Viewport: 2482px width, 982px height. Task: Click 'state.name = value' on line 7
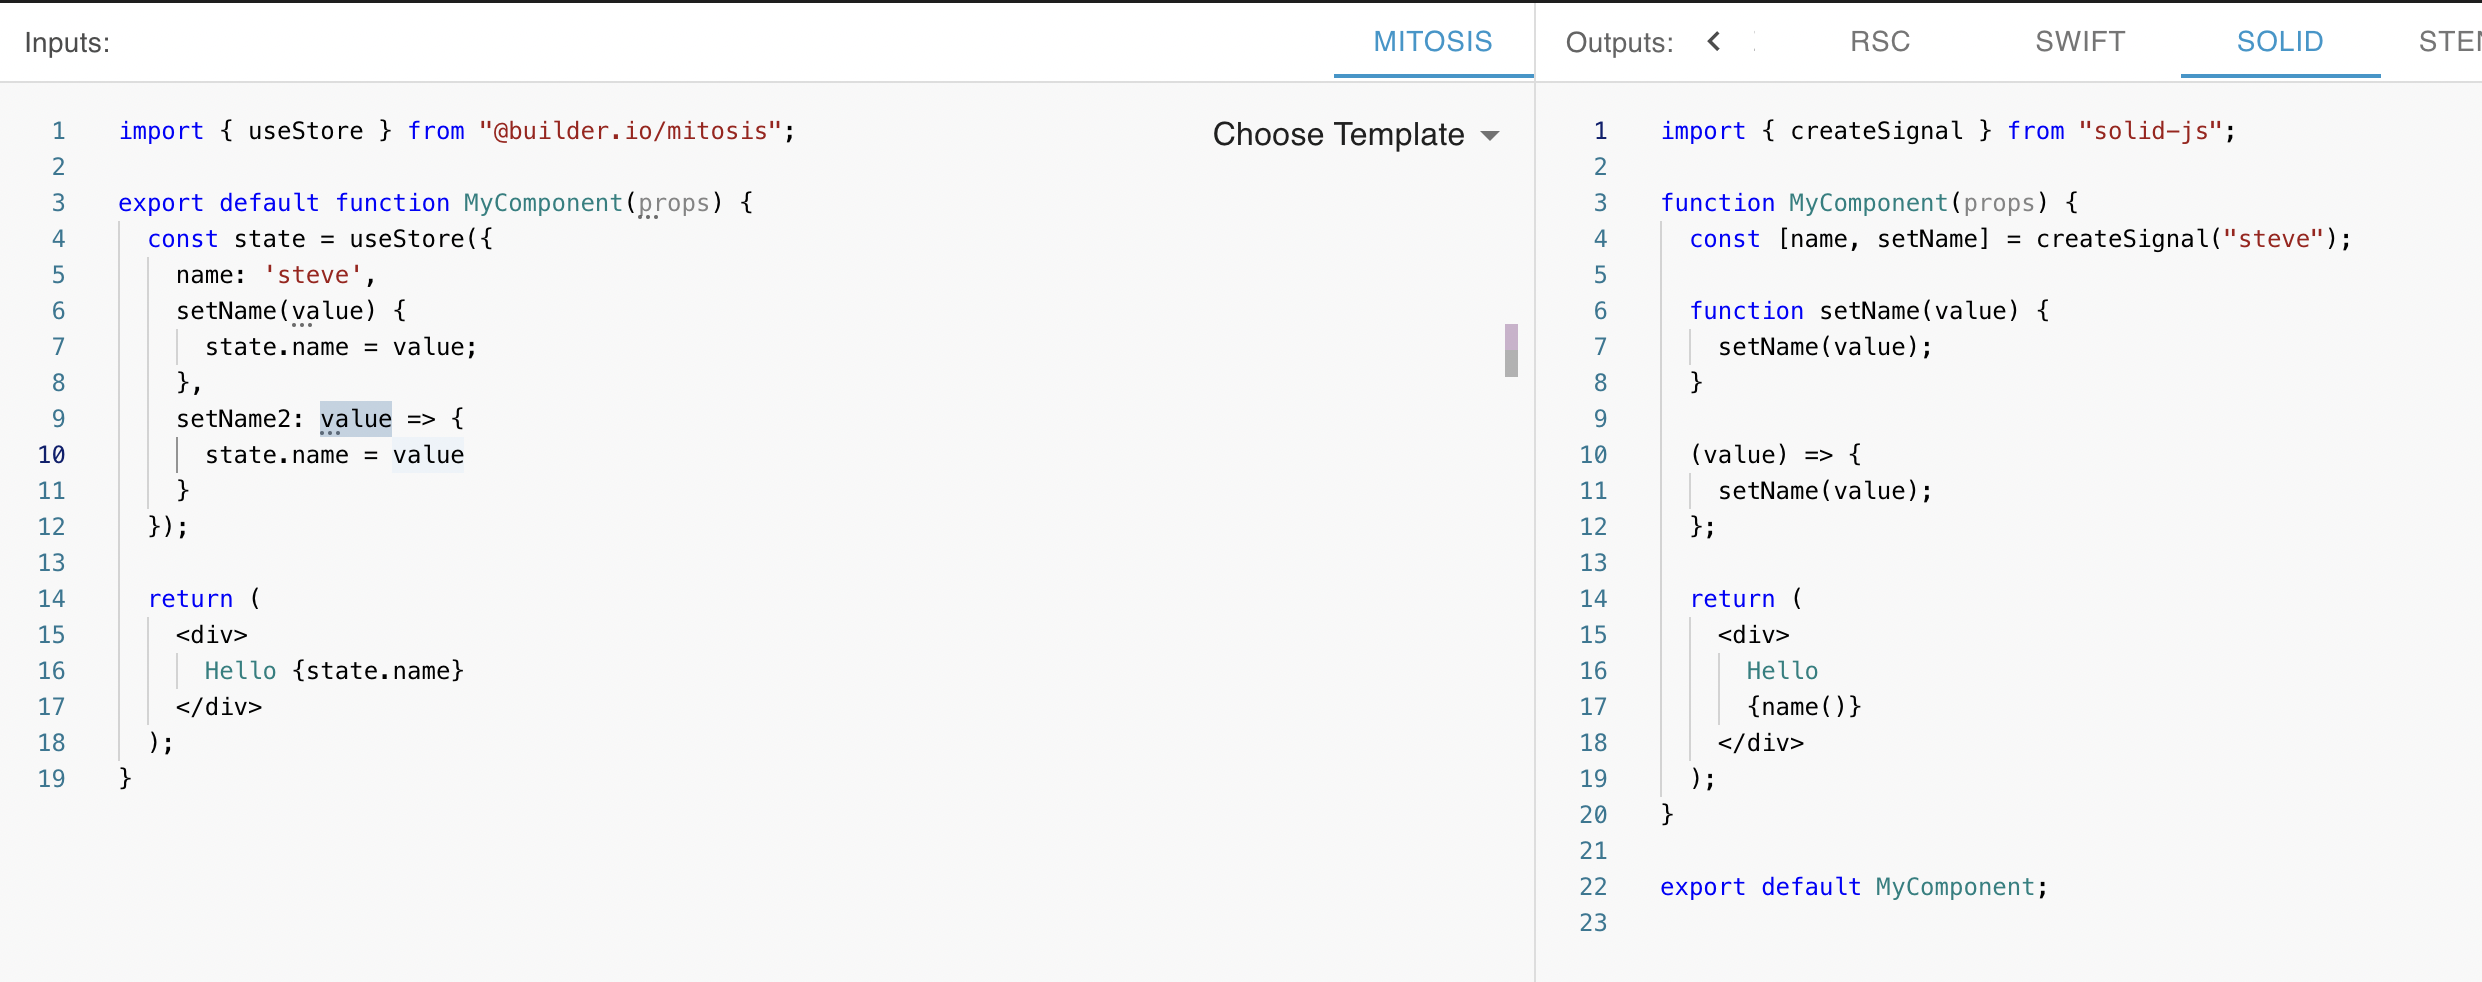point(341,346)
